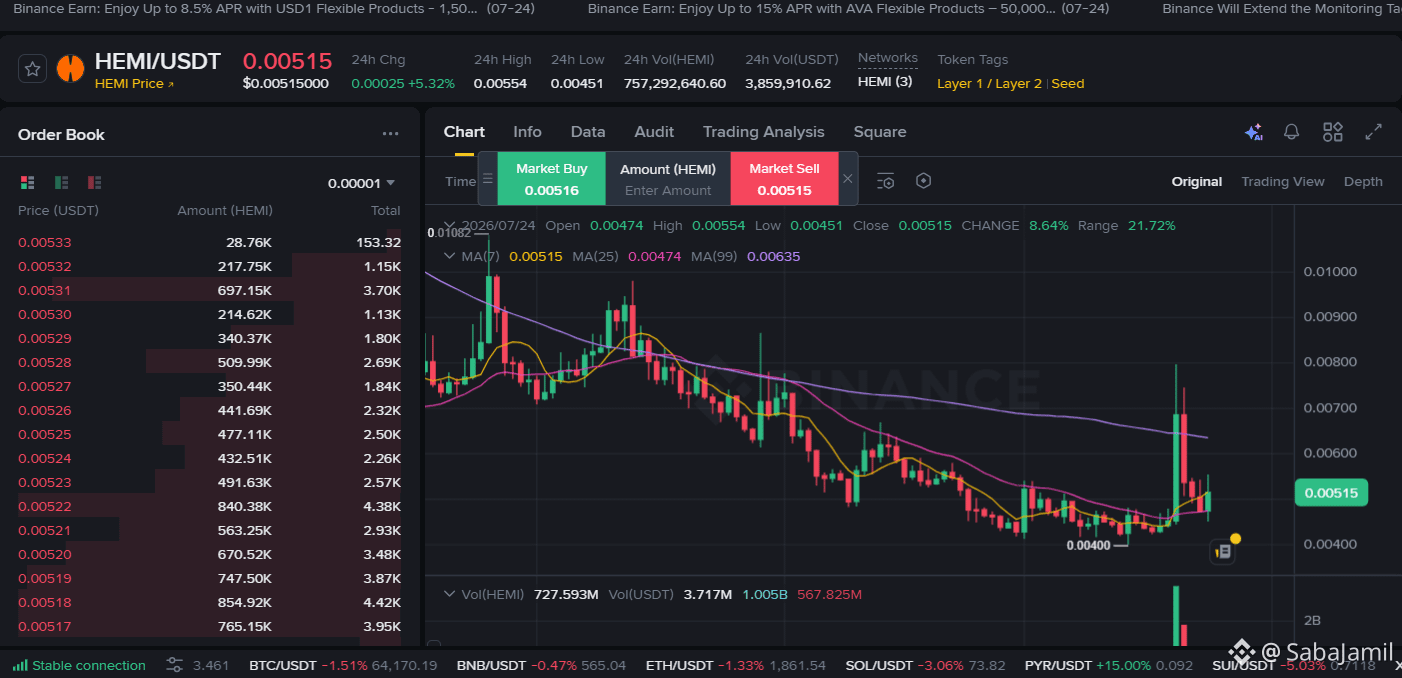This screenshot has height=678, width=1402.
Task: Focus the Amount (HEMI) input field
Action: [x=668, y=190]
